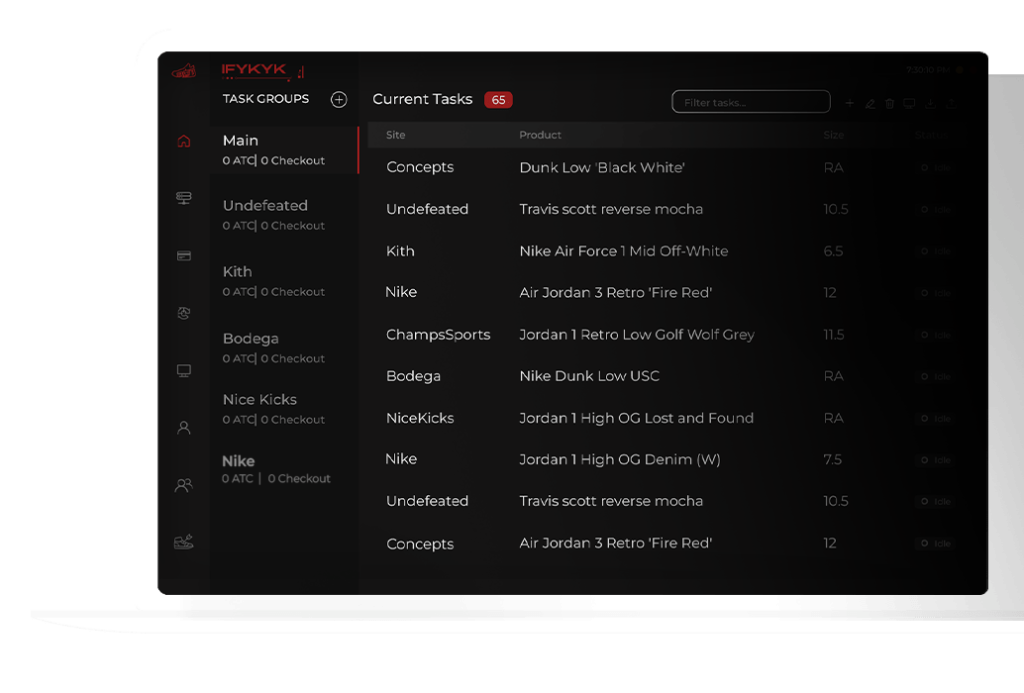Click the plus icon beside the filter field
1024x693 pixels.
[850, 103]
